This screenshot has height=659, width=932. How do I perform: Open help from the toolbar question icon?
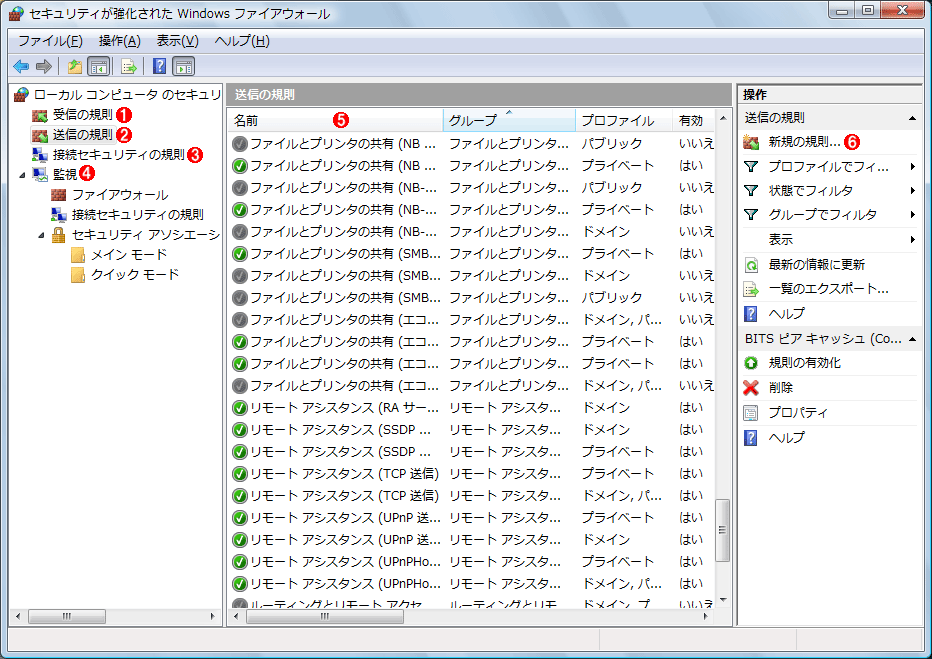(159, 67)
